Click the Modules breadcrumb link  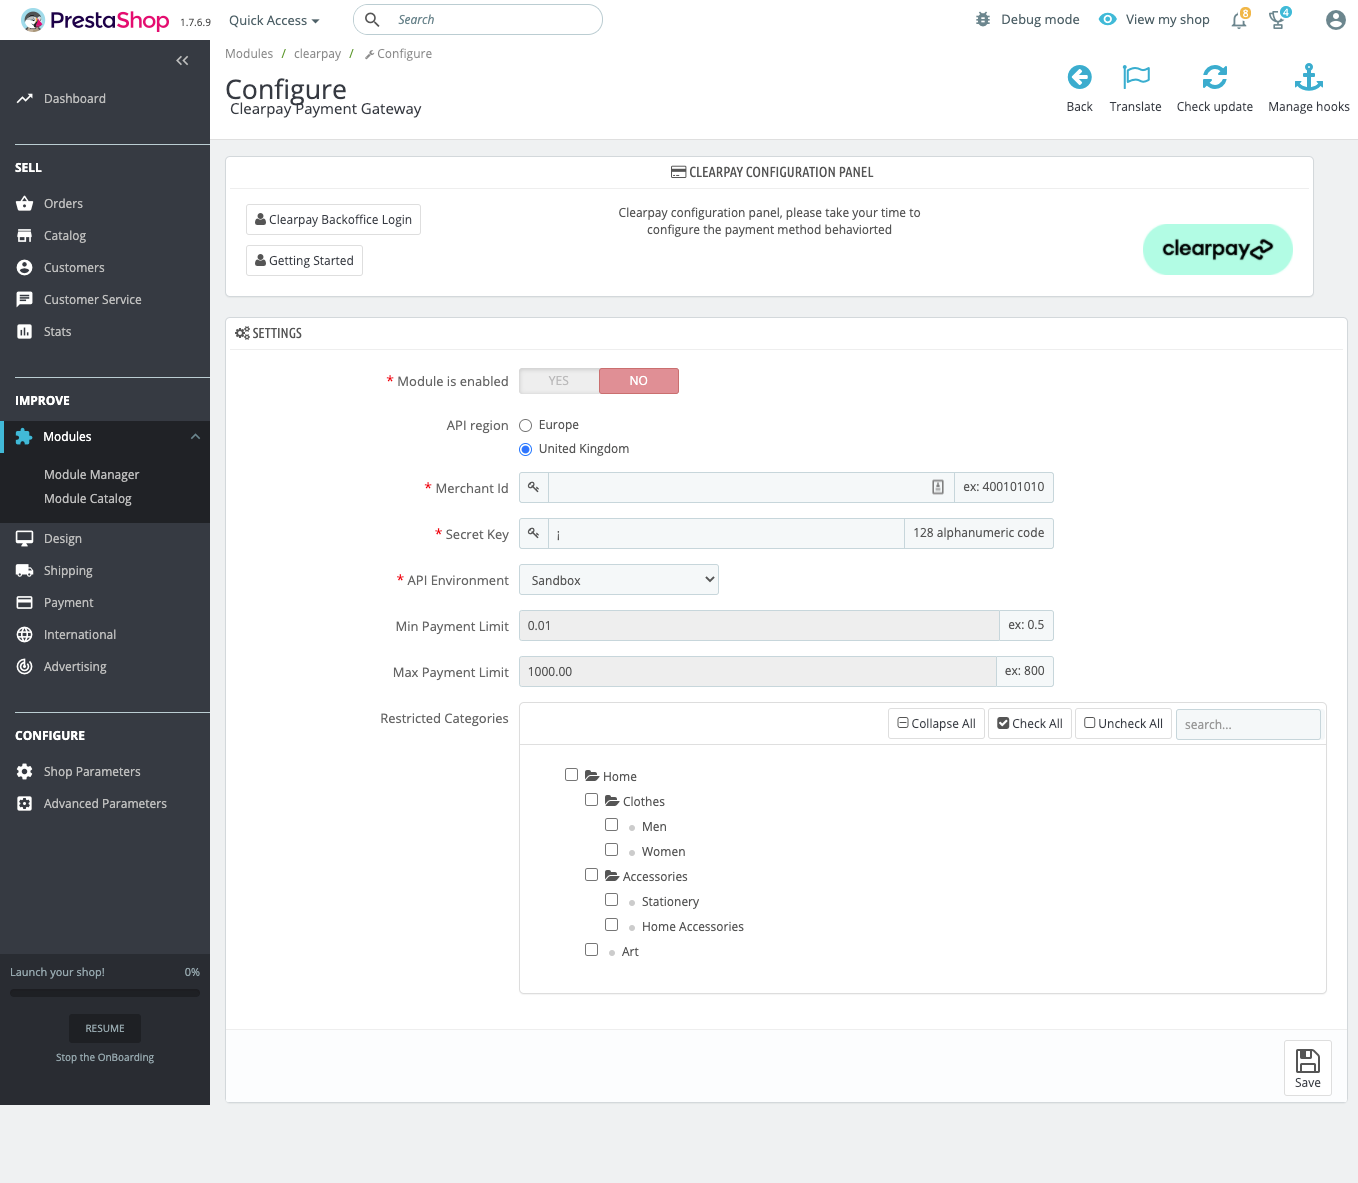click(249, 54)
